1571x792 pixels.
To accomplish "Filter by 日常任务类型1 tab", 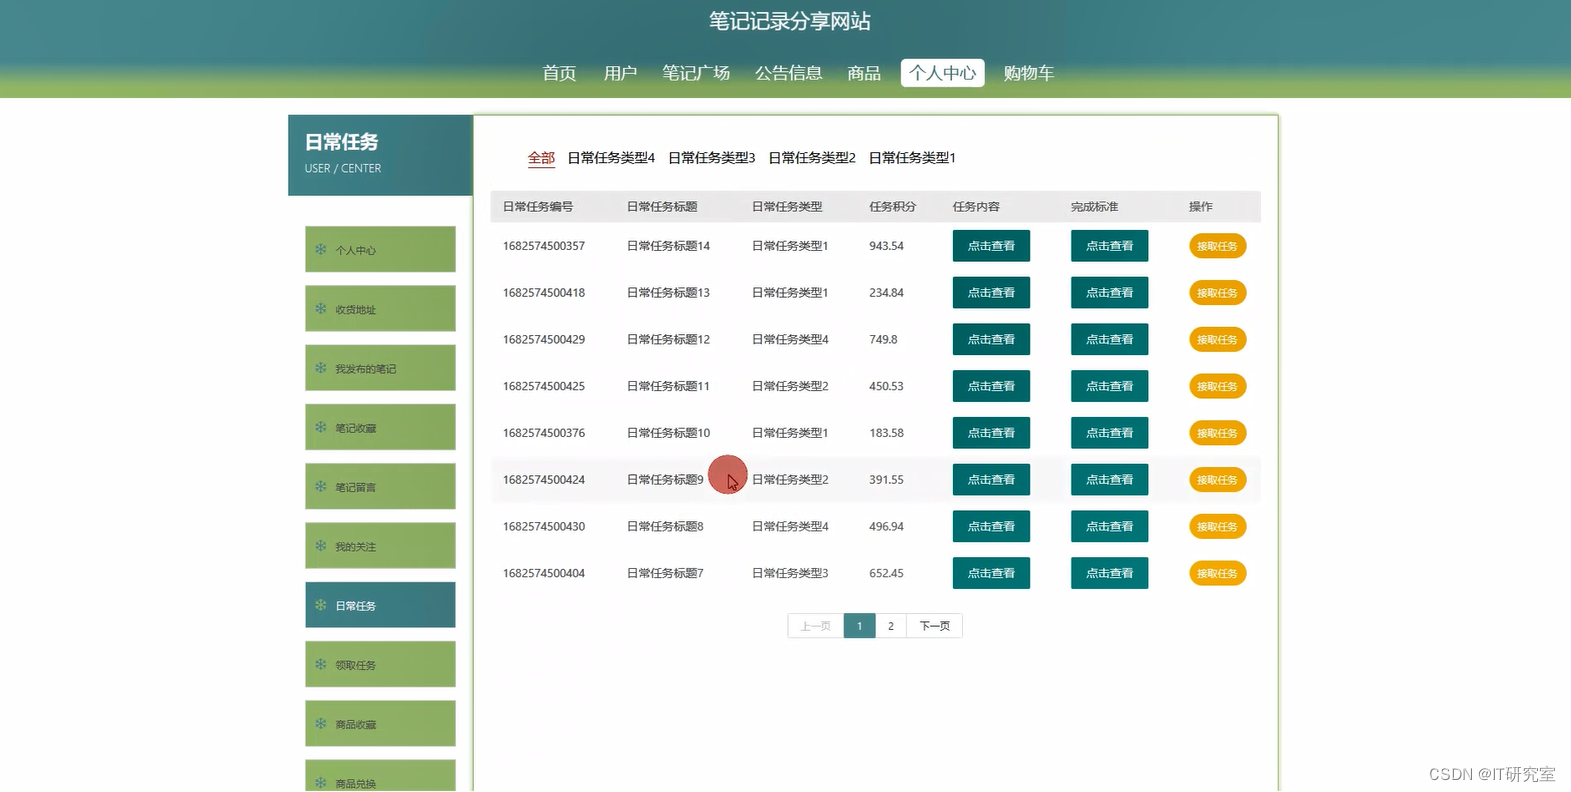I will coord(912,158).
